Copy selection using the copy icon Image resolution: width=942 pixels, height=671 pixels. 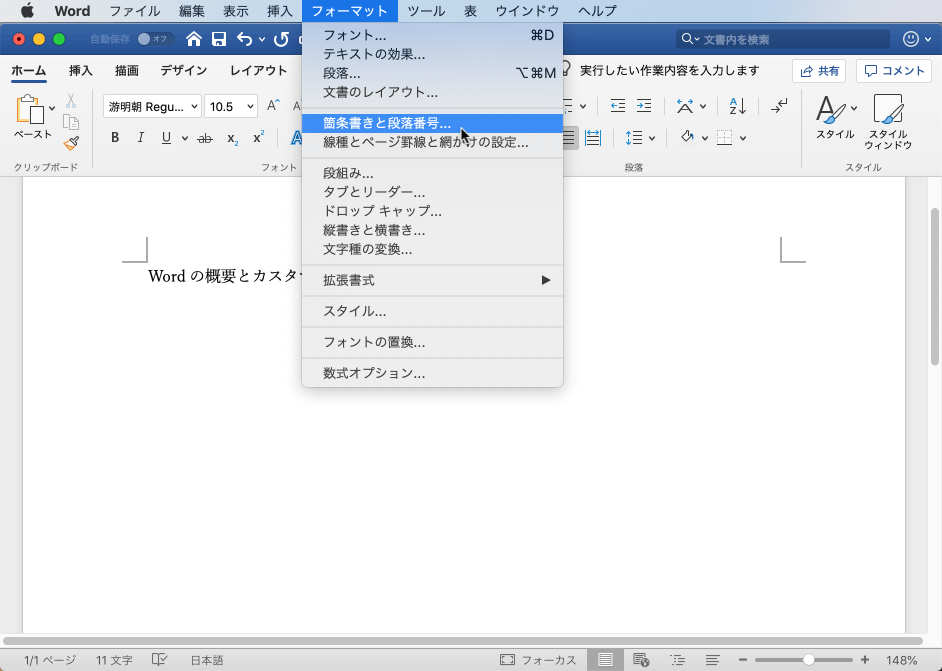click(71, 122)
